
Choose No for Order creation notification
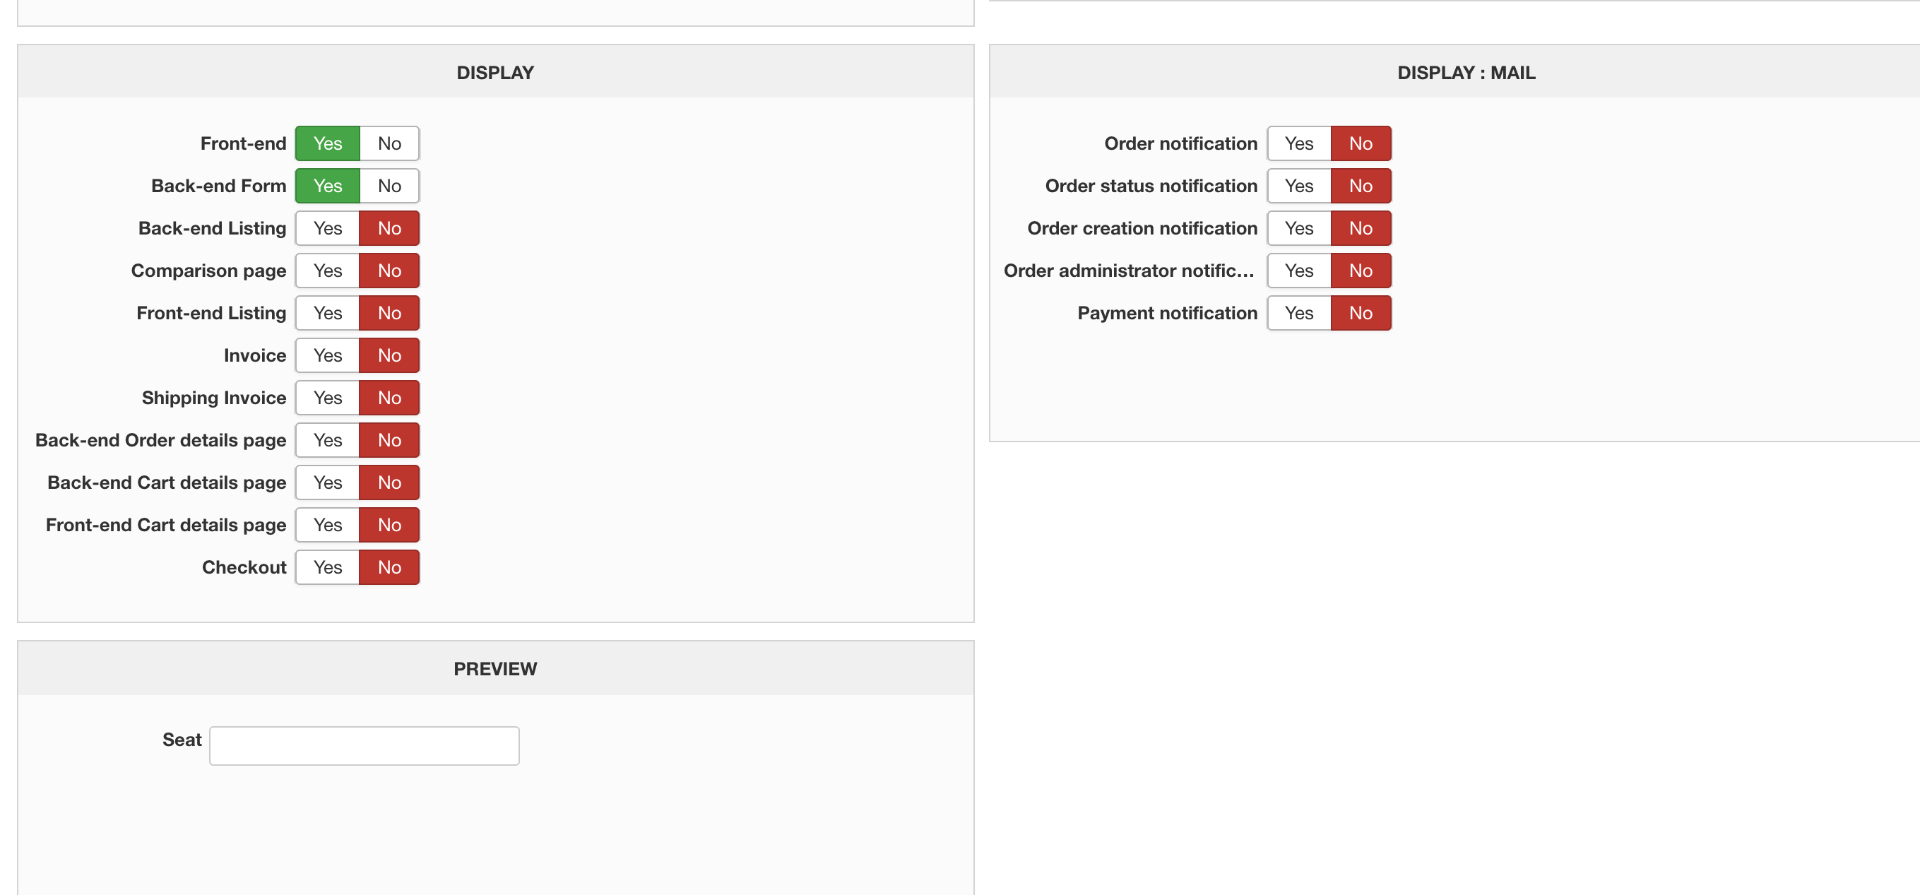click(x=1361, y=228)
